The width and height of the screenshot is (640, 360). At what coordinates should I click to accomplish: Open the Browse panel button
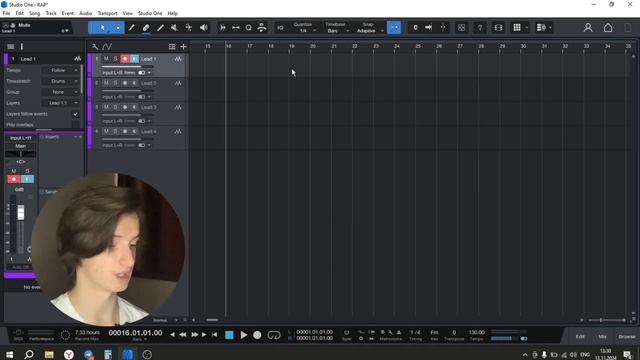(x=627, y=337)
